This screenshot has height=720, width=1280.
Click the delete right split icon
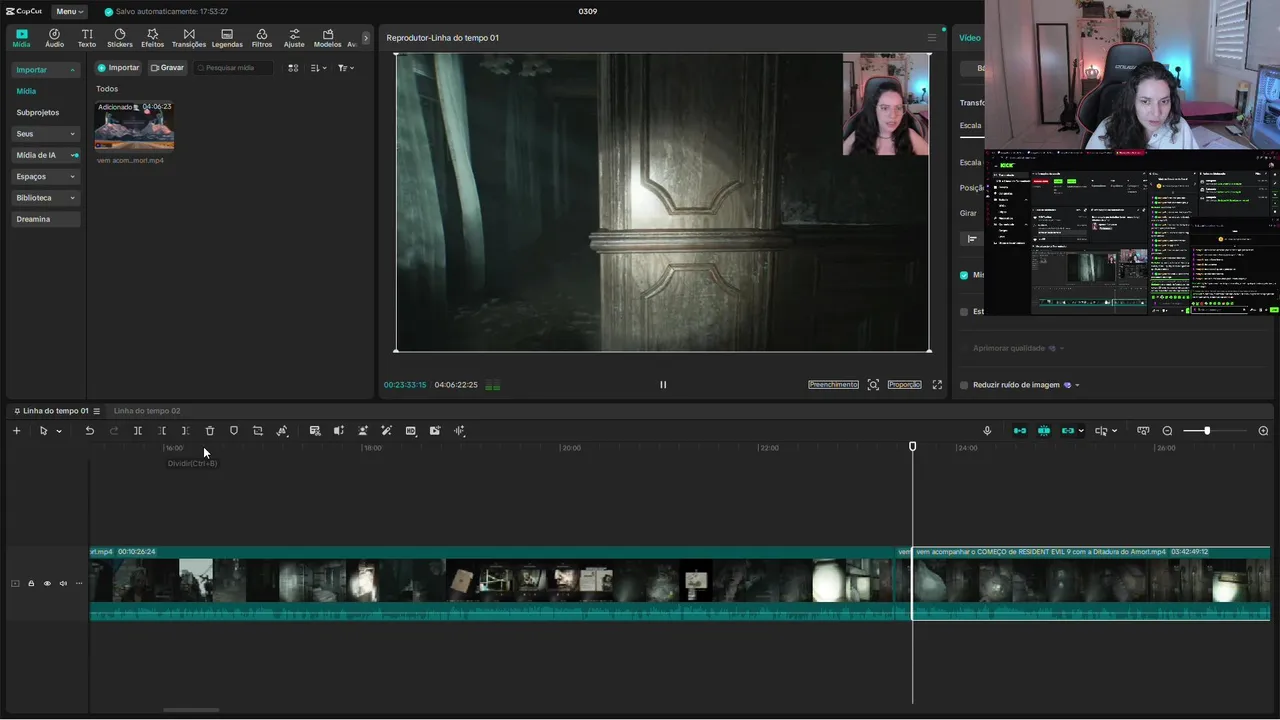[186, 431]
